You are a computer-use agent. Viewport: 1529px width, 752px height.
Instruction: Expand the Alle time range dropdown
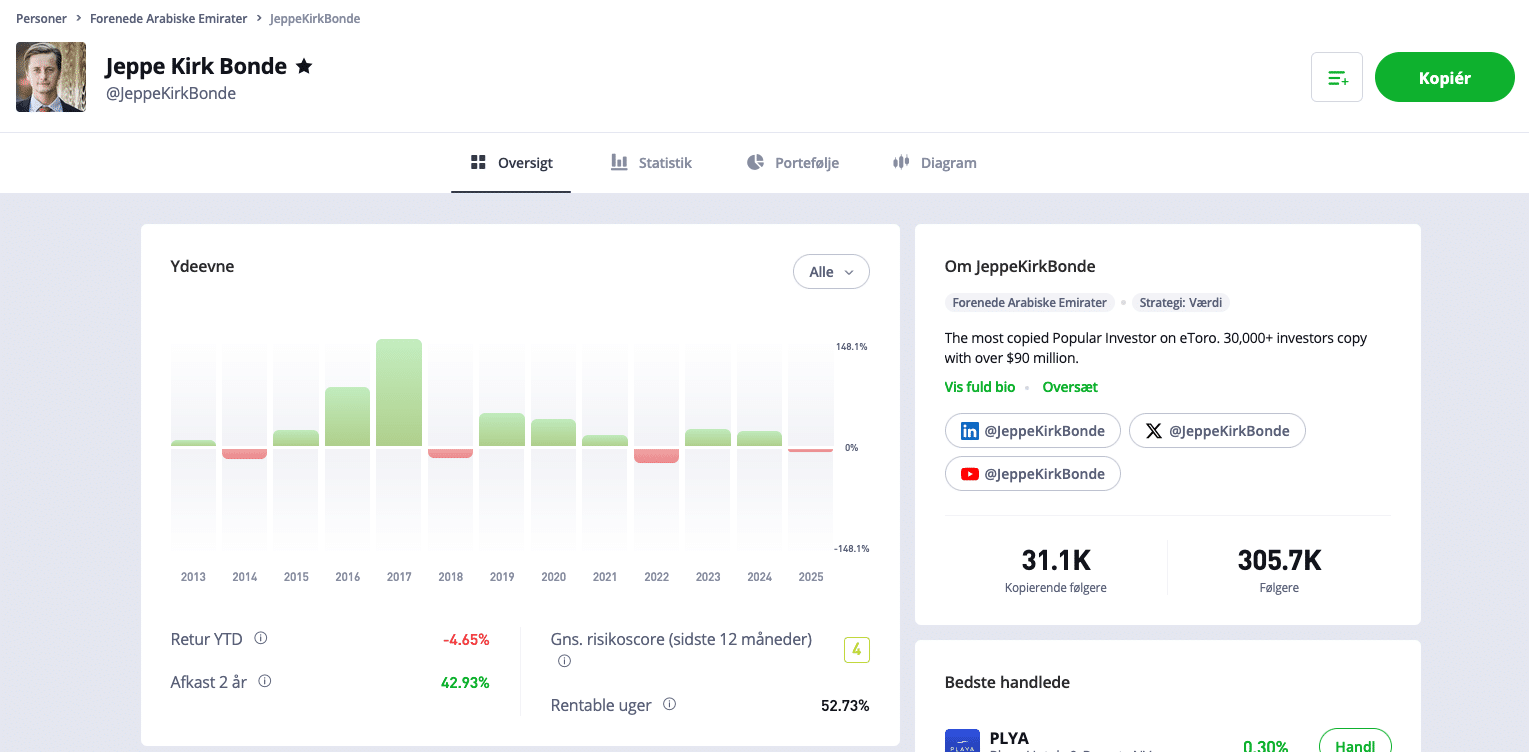(831, 272)
